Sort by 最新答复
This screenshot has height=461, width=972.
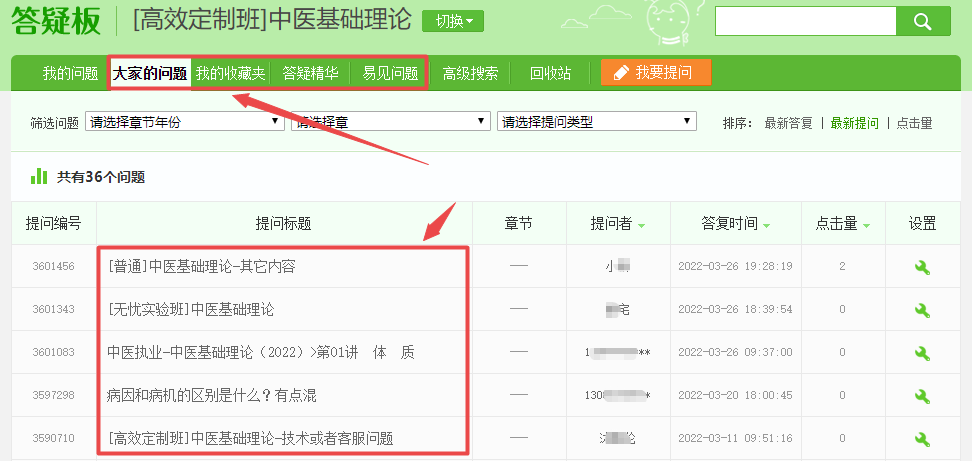click(788, 123)
